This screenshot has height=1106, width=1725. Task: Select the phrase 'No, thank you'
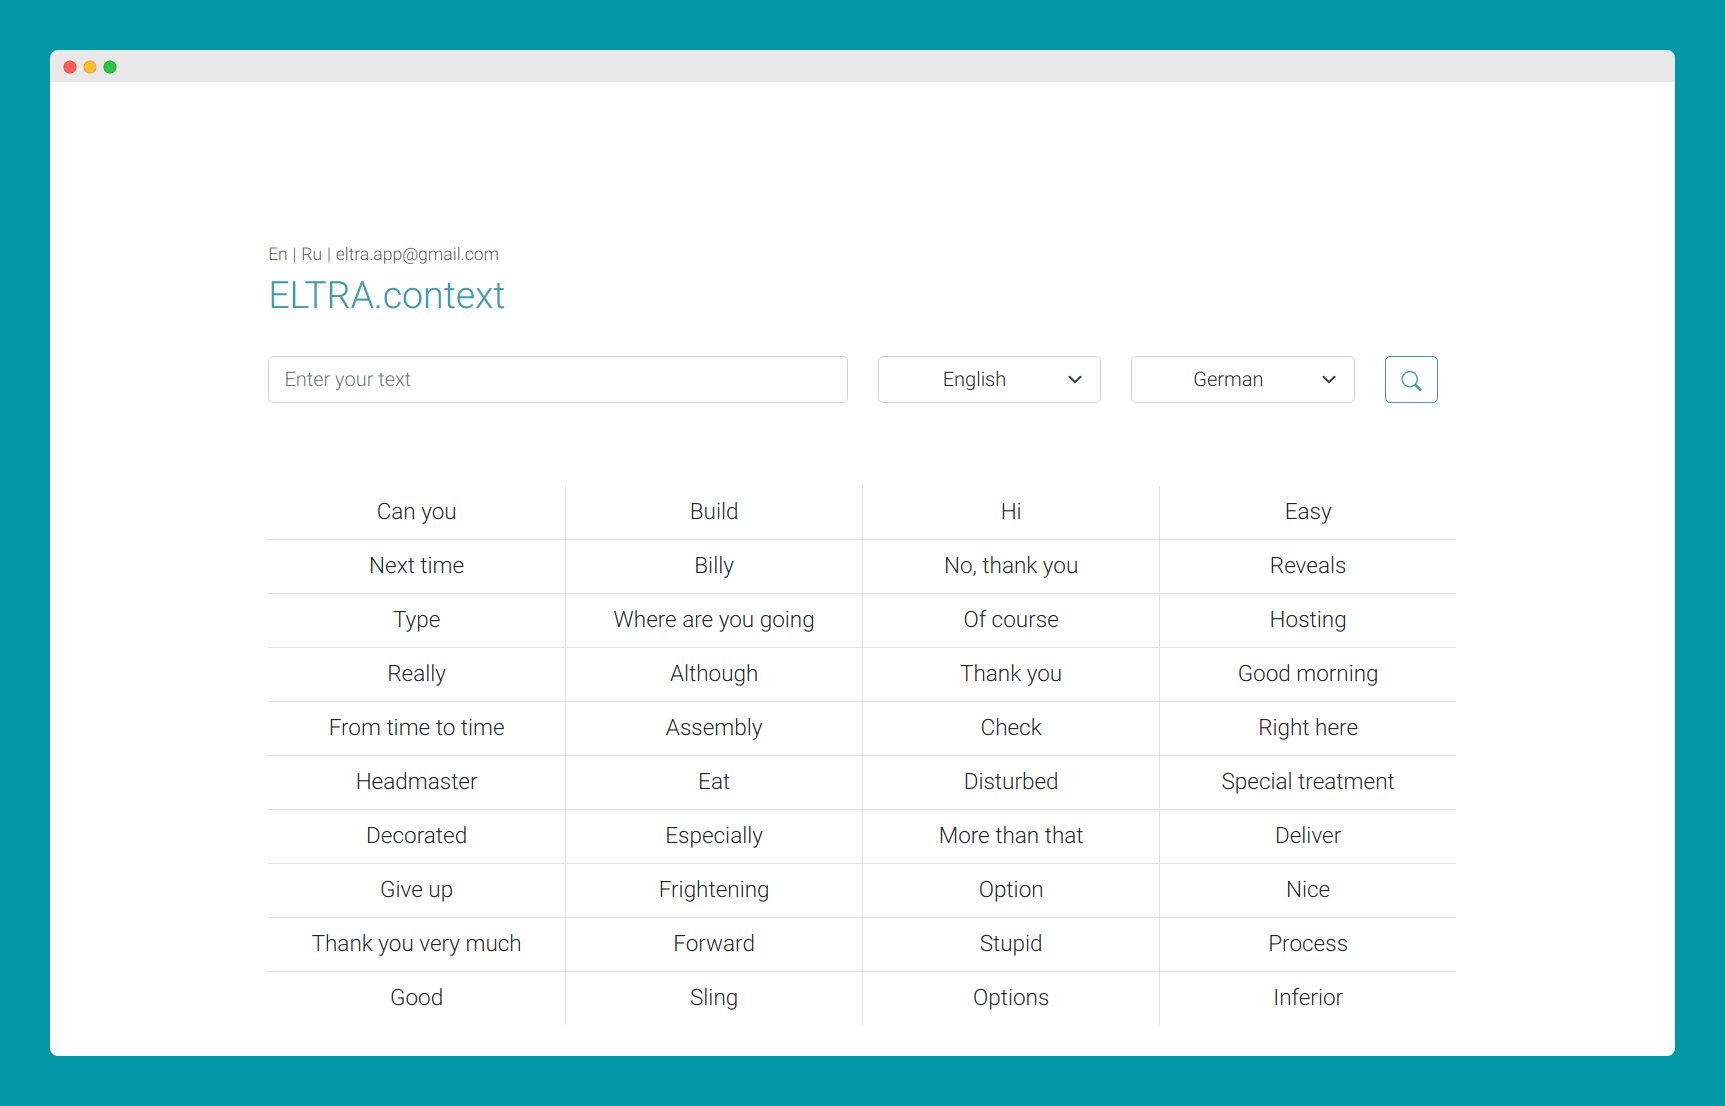[1010, 565]
